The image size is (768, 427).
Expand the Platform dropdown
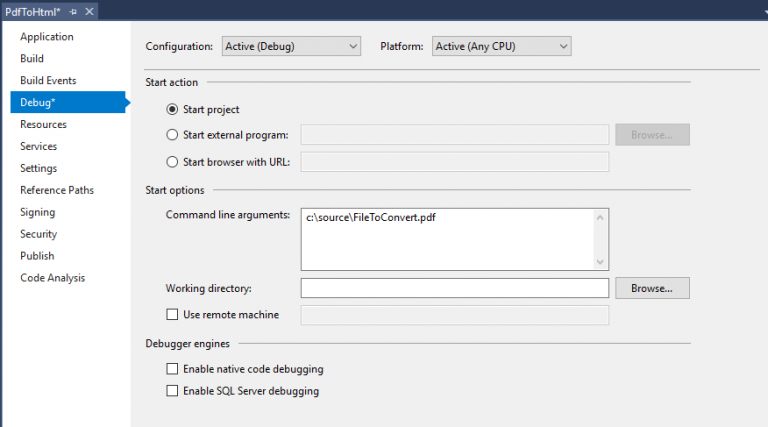click(x=501, y=46)
